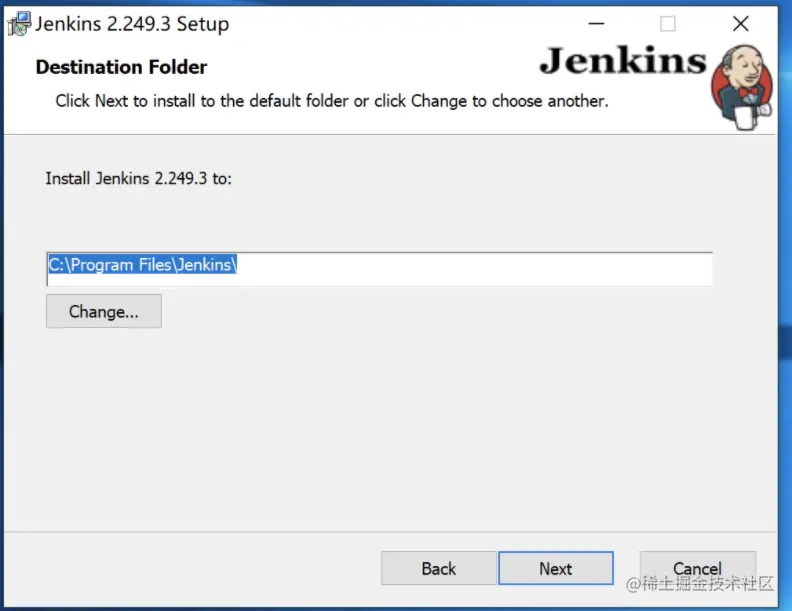The width and height of the screenshot is (792, 611).
Task: Click the Jenkins butler logo image
Action: [x=742, y=87]
